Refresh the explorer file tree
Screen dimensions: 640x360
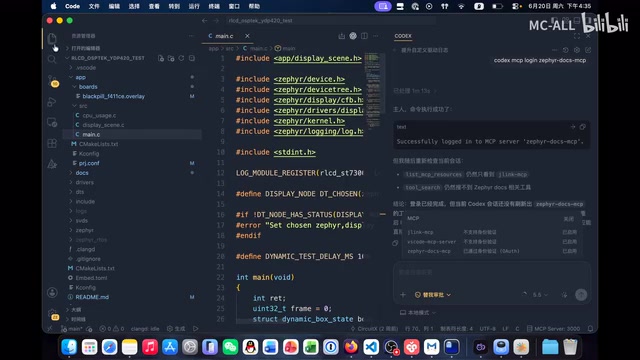pyautogui.click(x=181, y=58)
